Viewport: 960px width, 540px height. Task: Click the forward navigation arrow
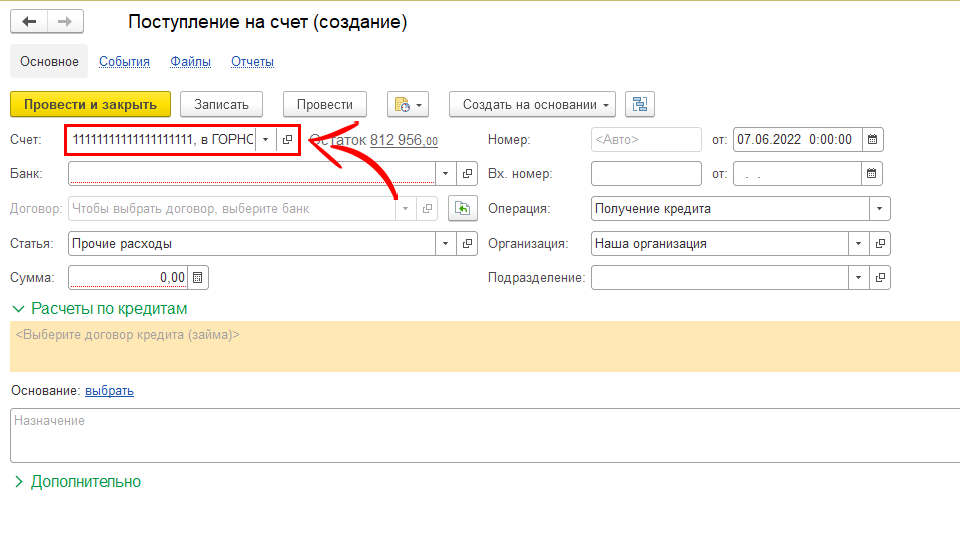coord(65,22)
